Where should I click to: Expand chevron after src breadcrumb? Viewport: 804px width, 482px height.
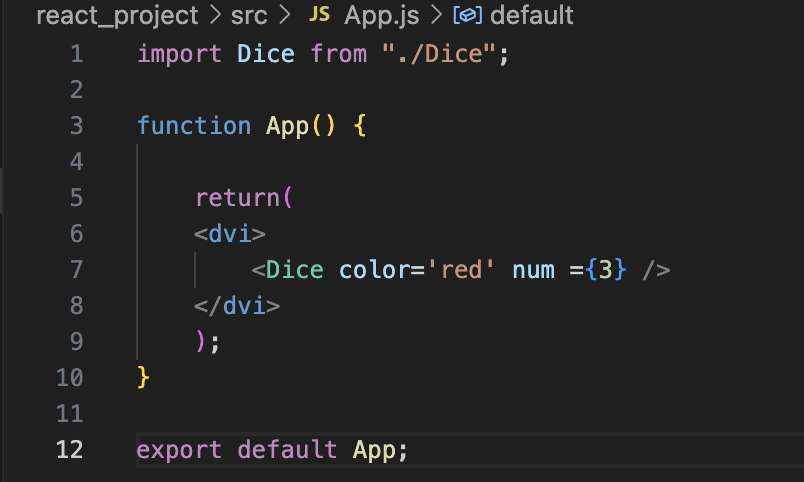coord(285,15)
